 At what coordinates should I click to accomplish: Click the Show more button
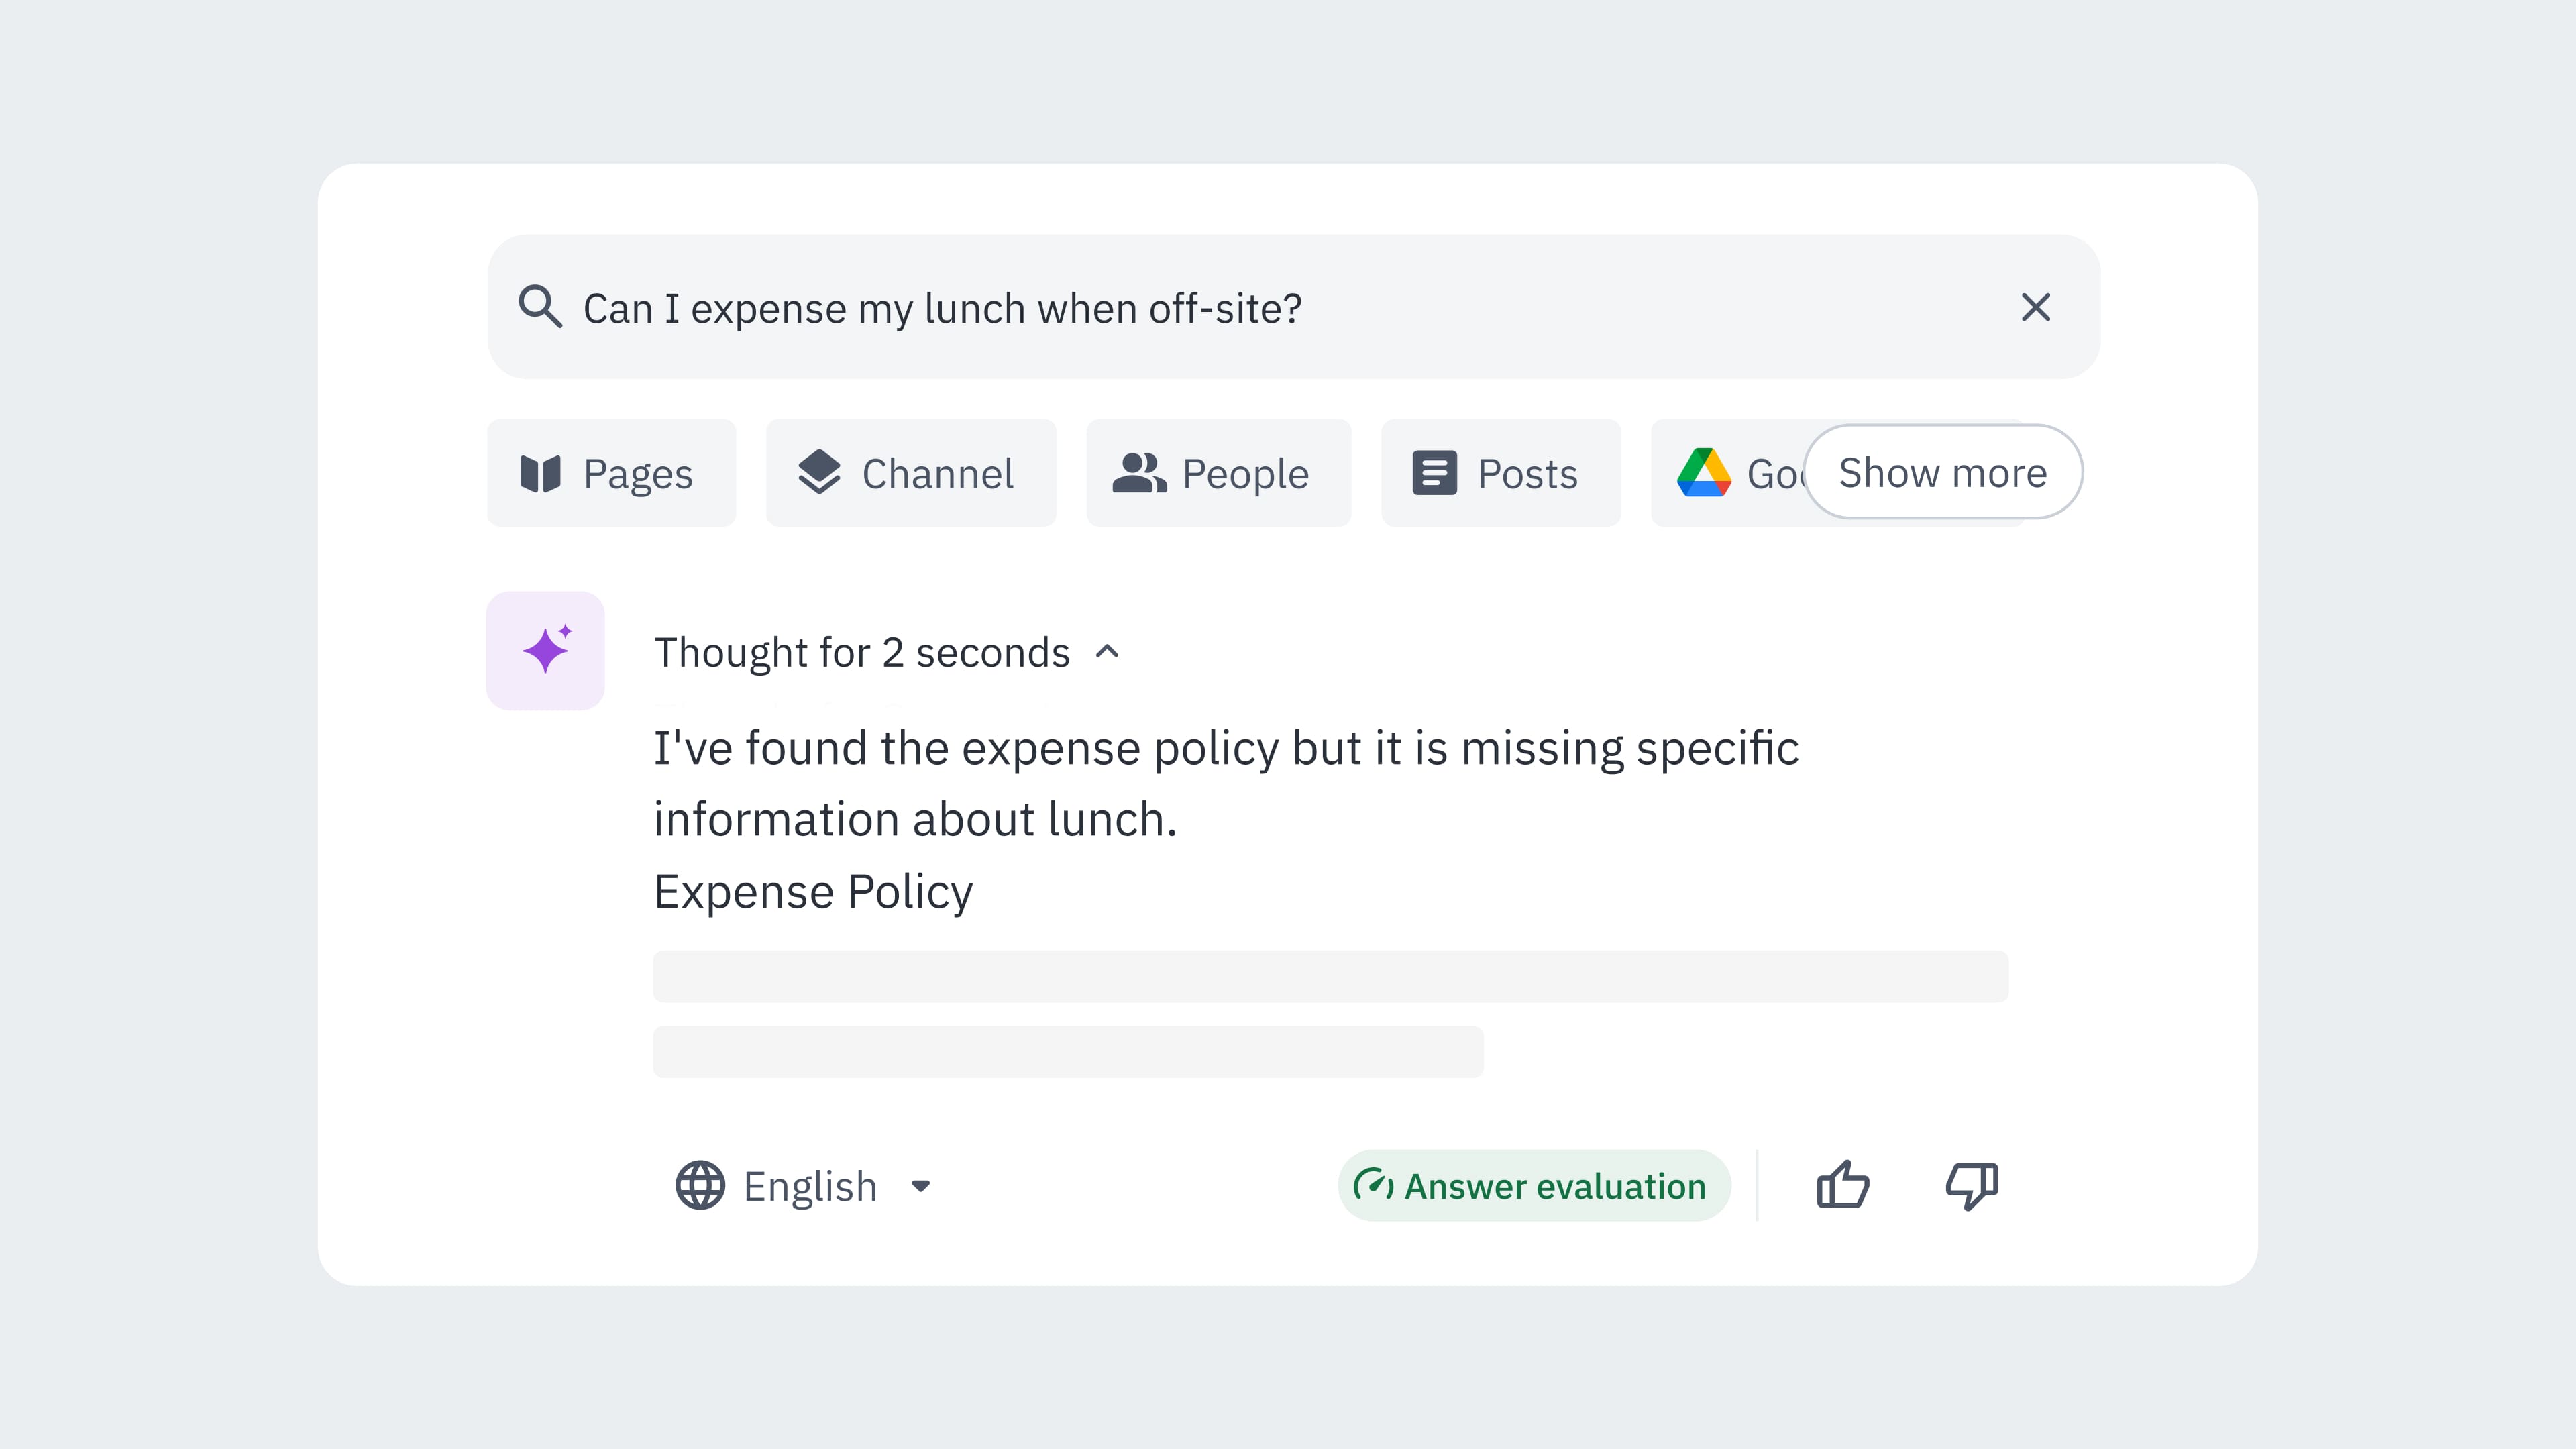(x=1942, y=472)
